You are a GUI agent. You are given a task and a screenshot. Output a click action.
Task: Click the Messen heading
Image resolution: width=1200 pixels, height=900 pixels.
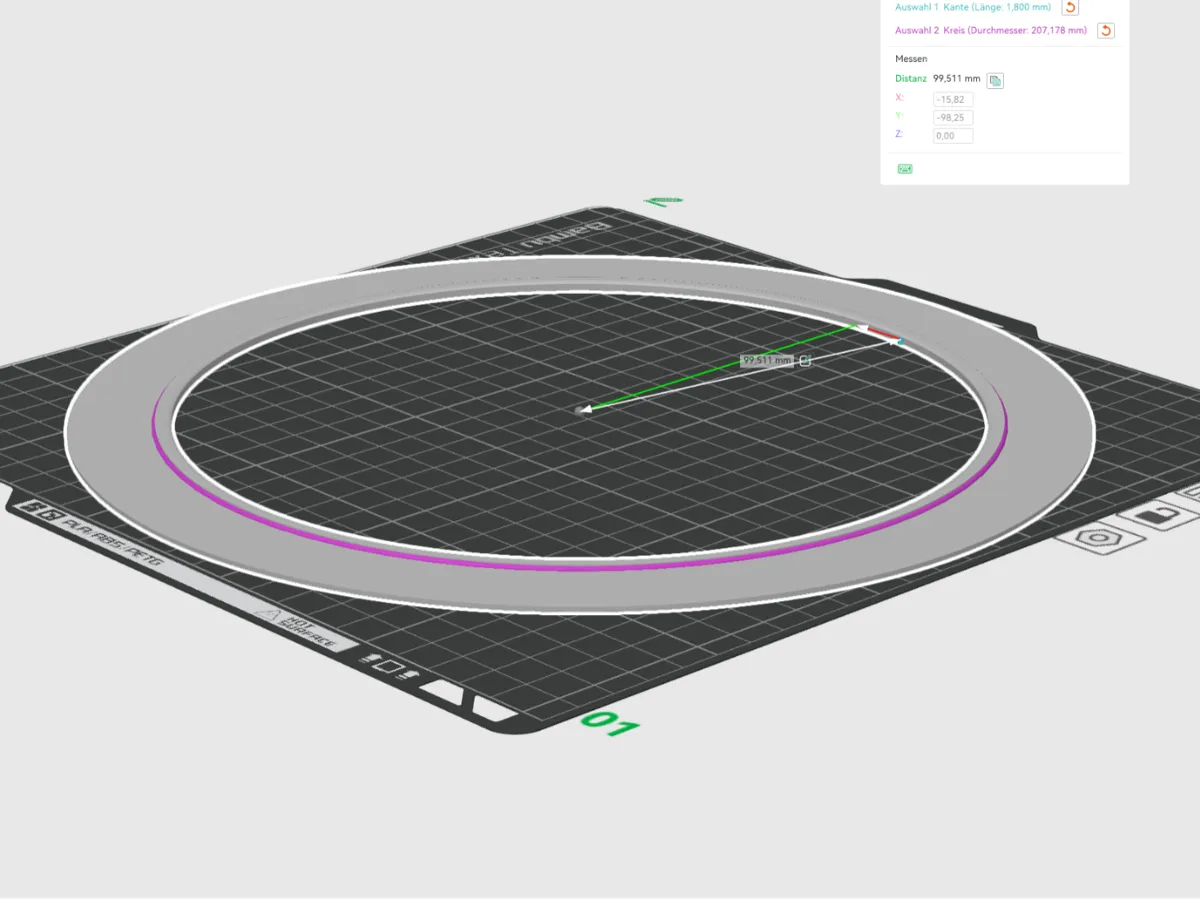point(911,59)
